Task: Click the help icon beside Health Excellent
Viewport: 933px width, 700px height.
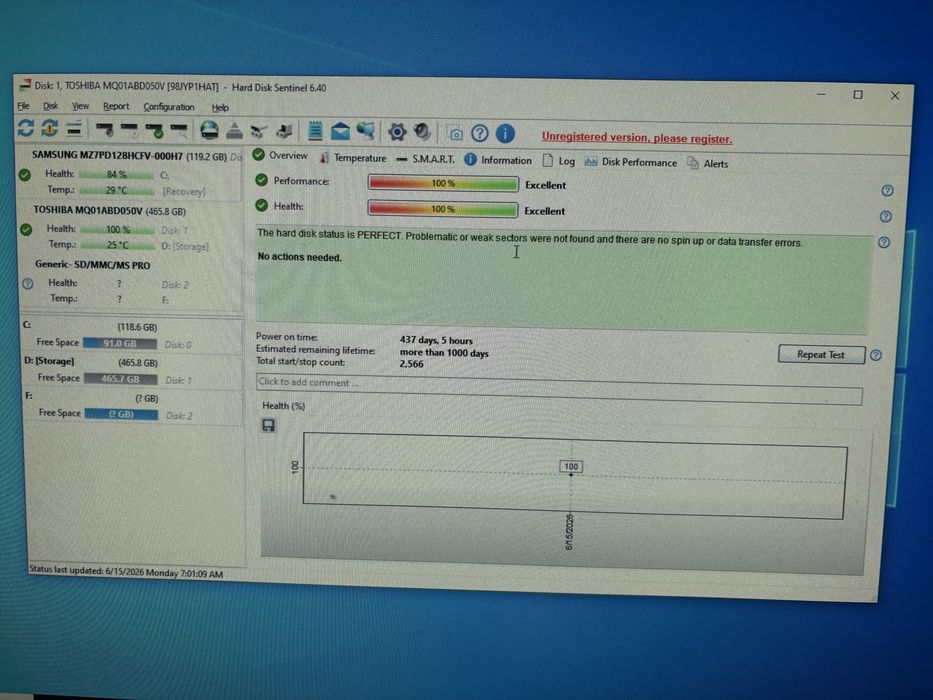Action: (x=886, y=217)
